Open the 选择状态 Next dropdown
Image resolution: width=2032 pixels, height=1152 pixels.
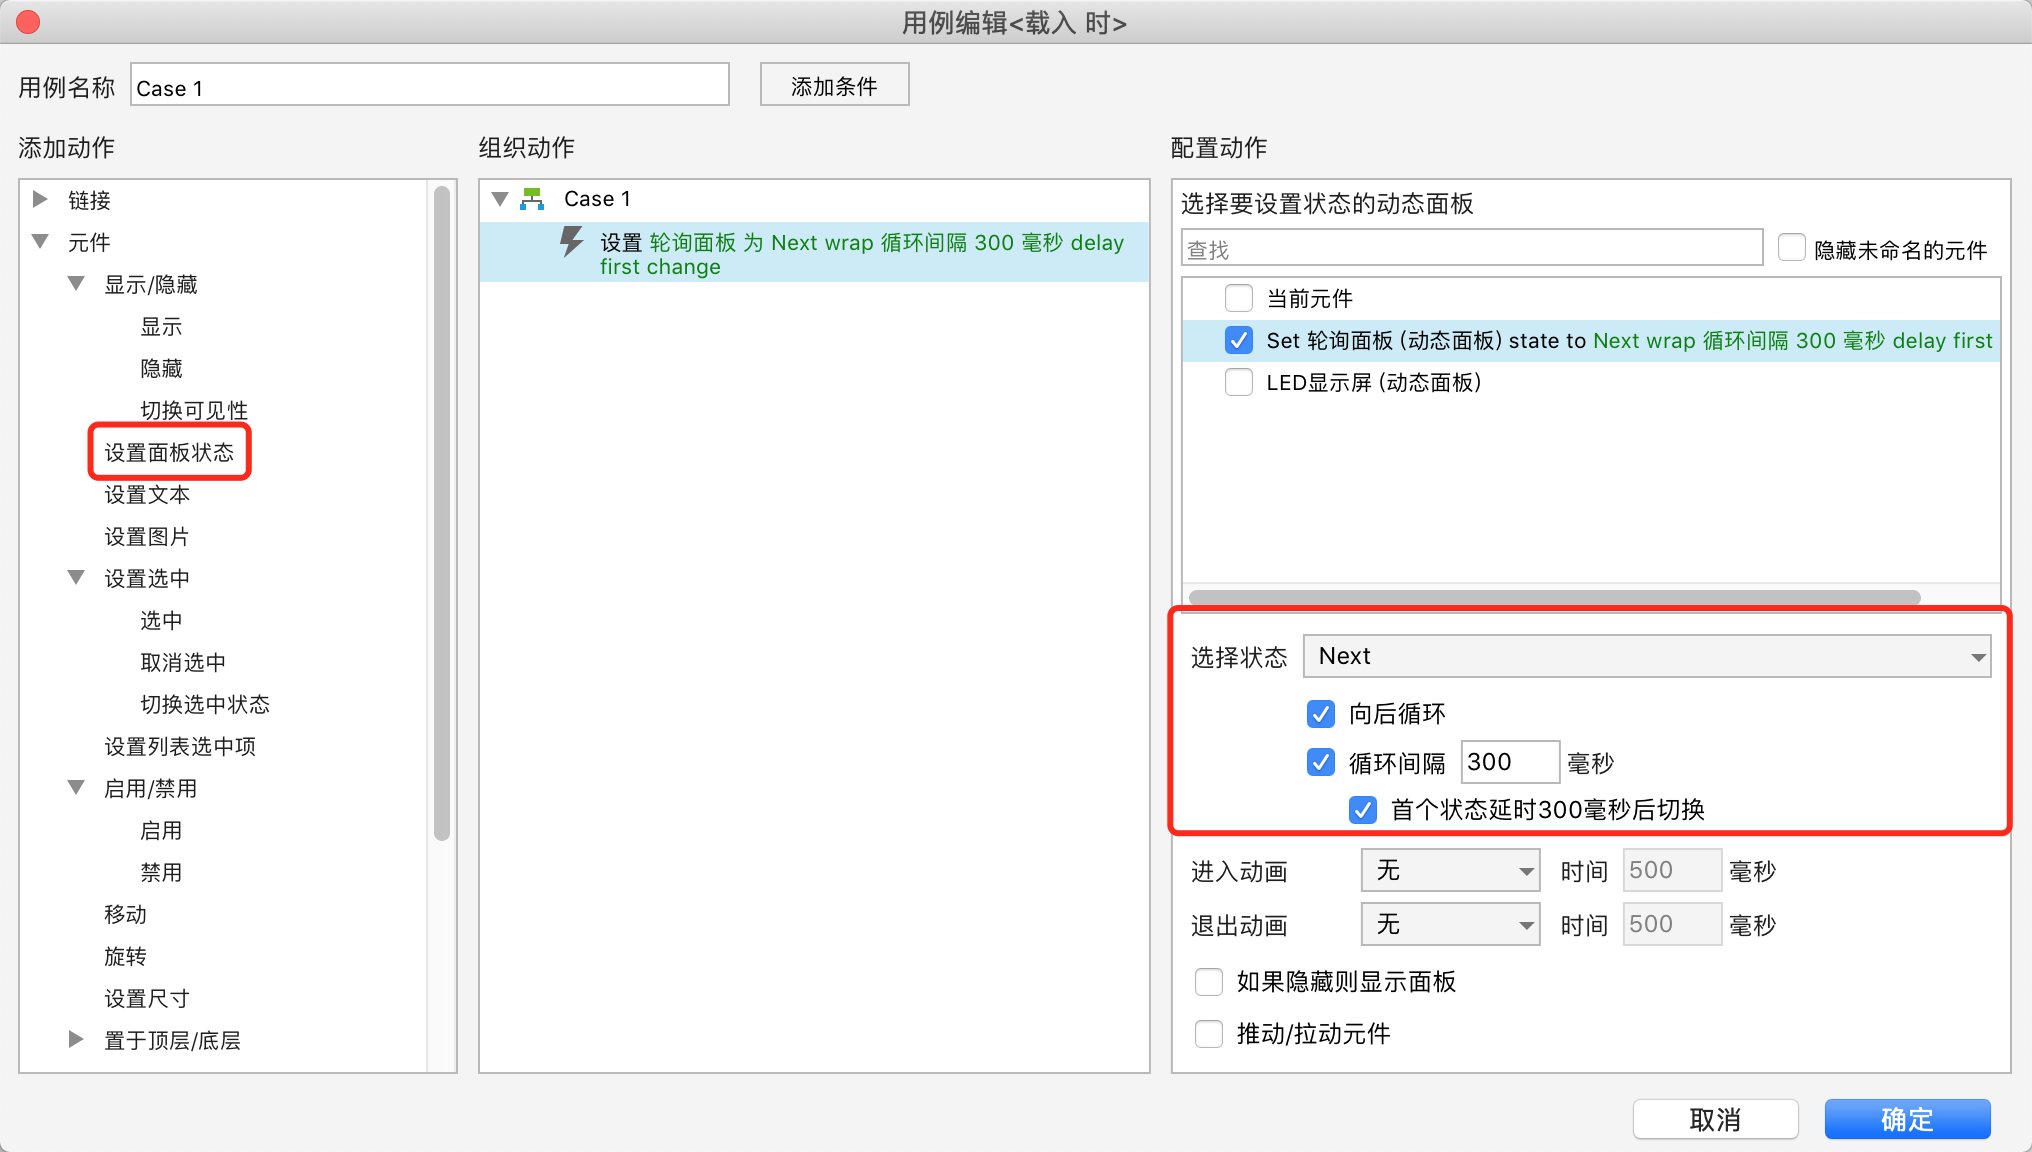1646,656
